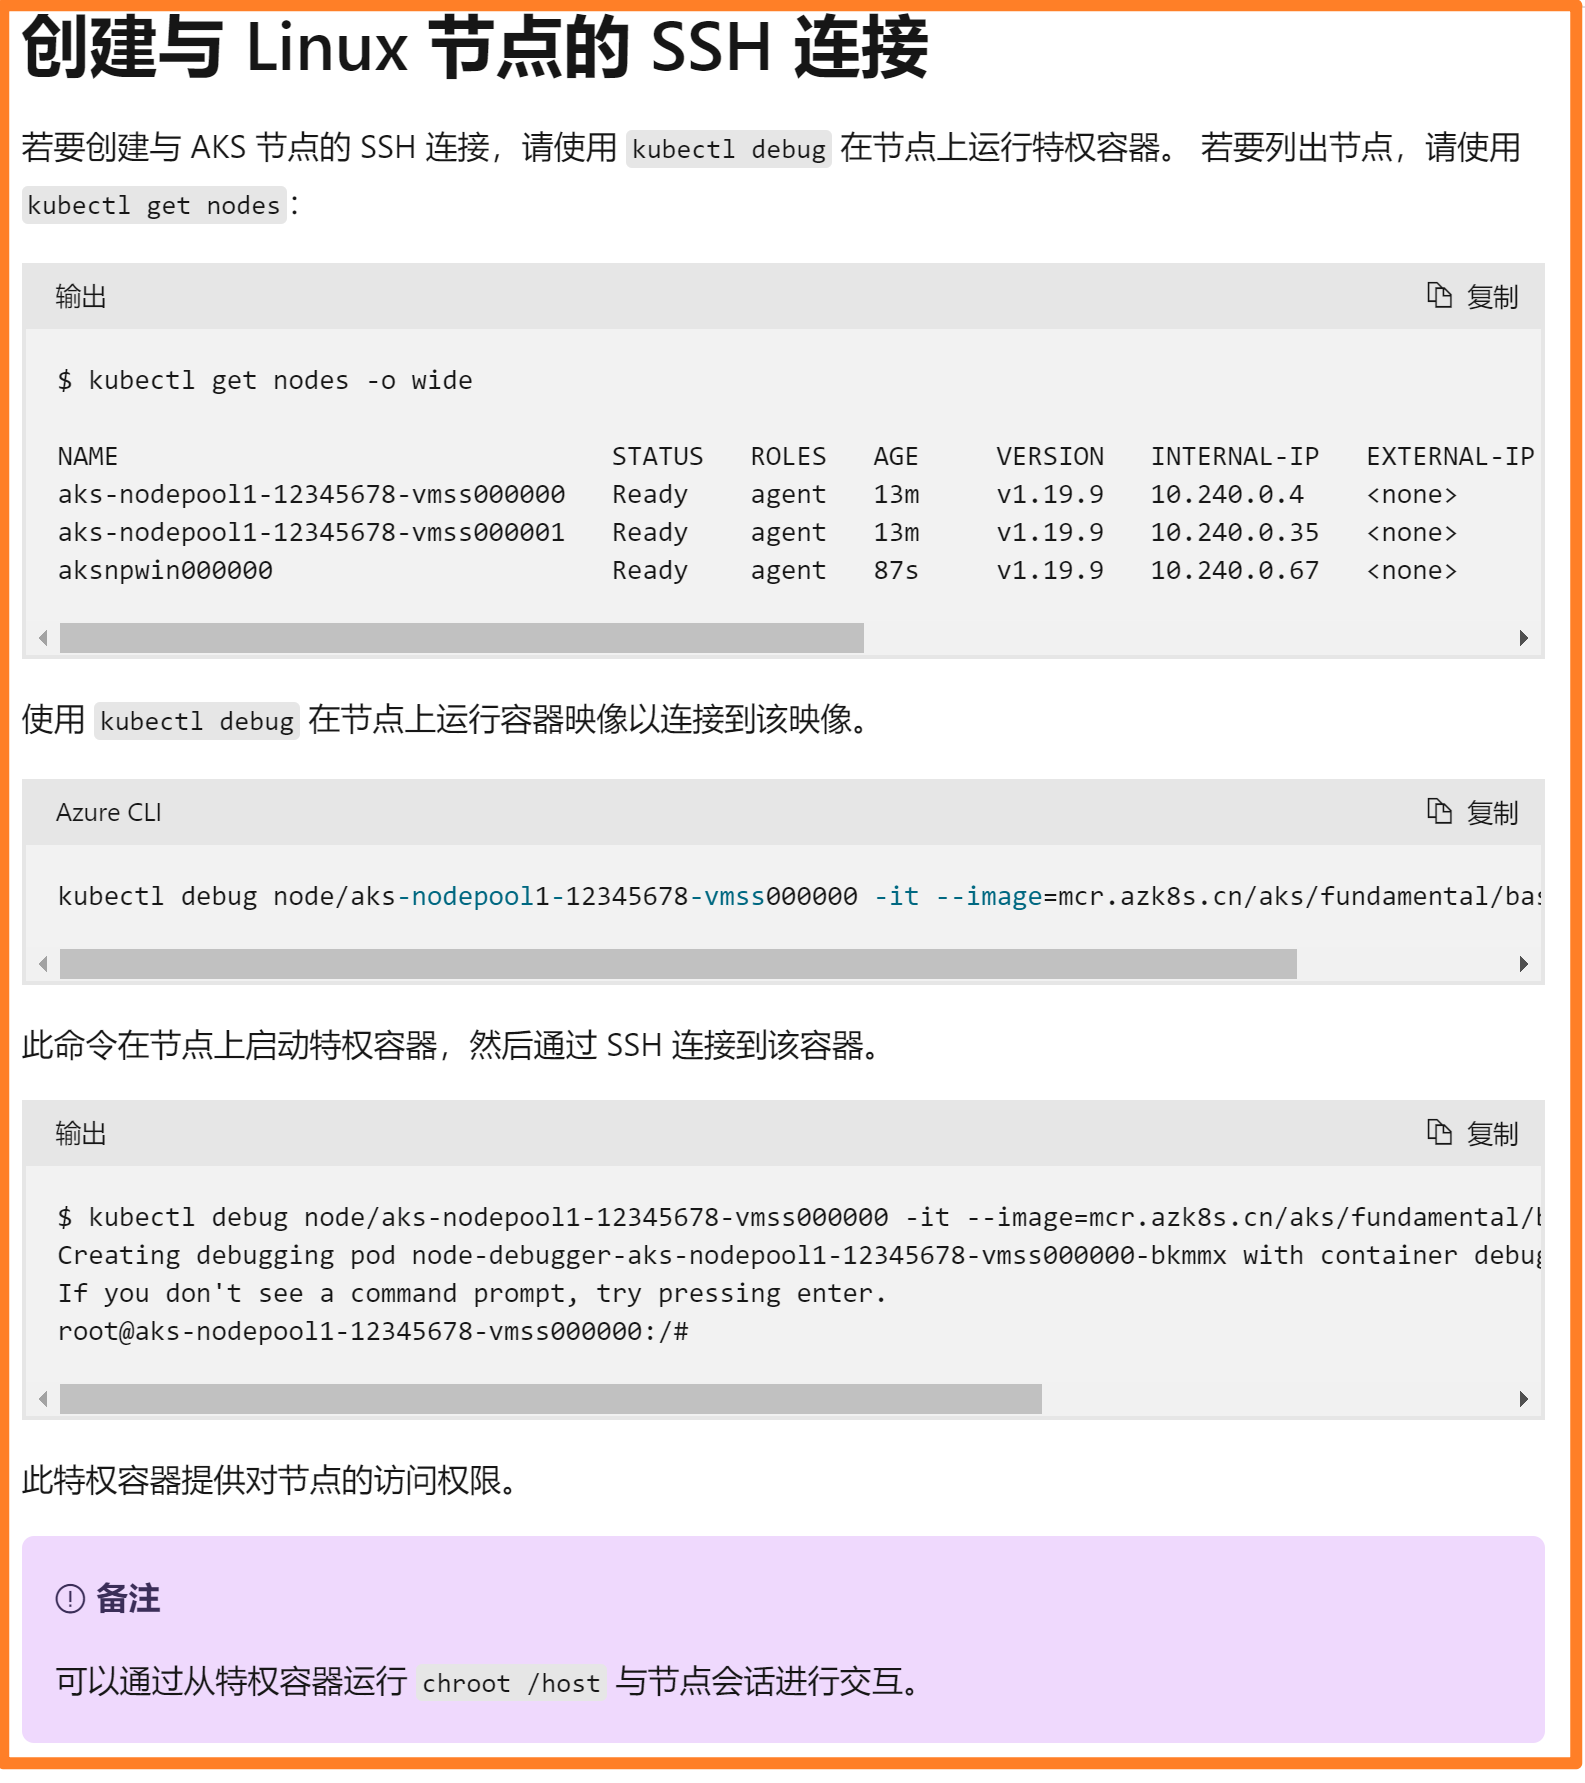Click the 'chroot /host' inline code

point(510,1684)
